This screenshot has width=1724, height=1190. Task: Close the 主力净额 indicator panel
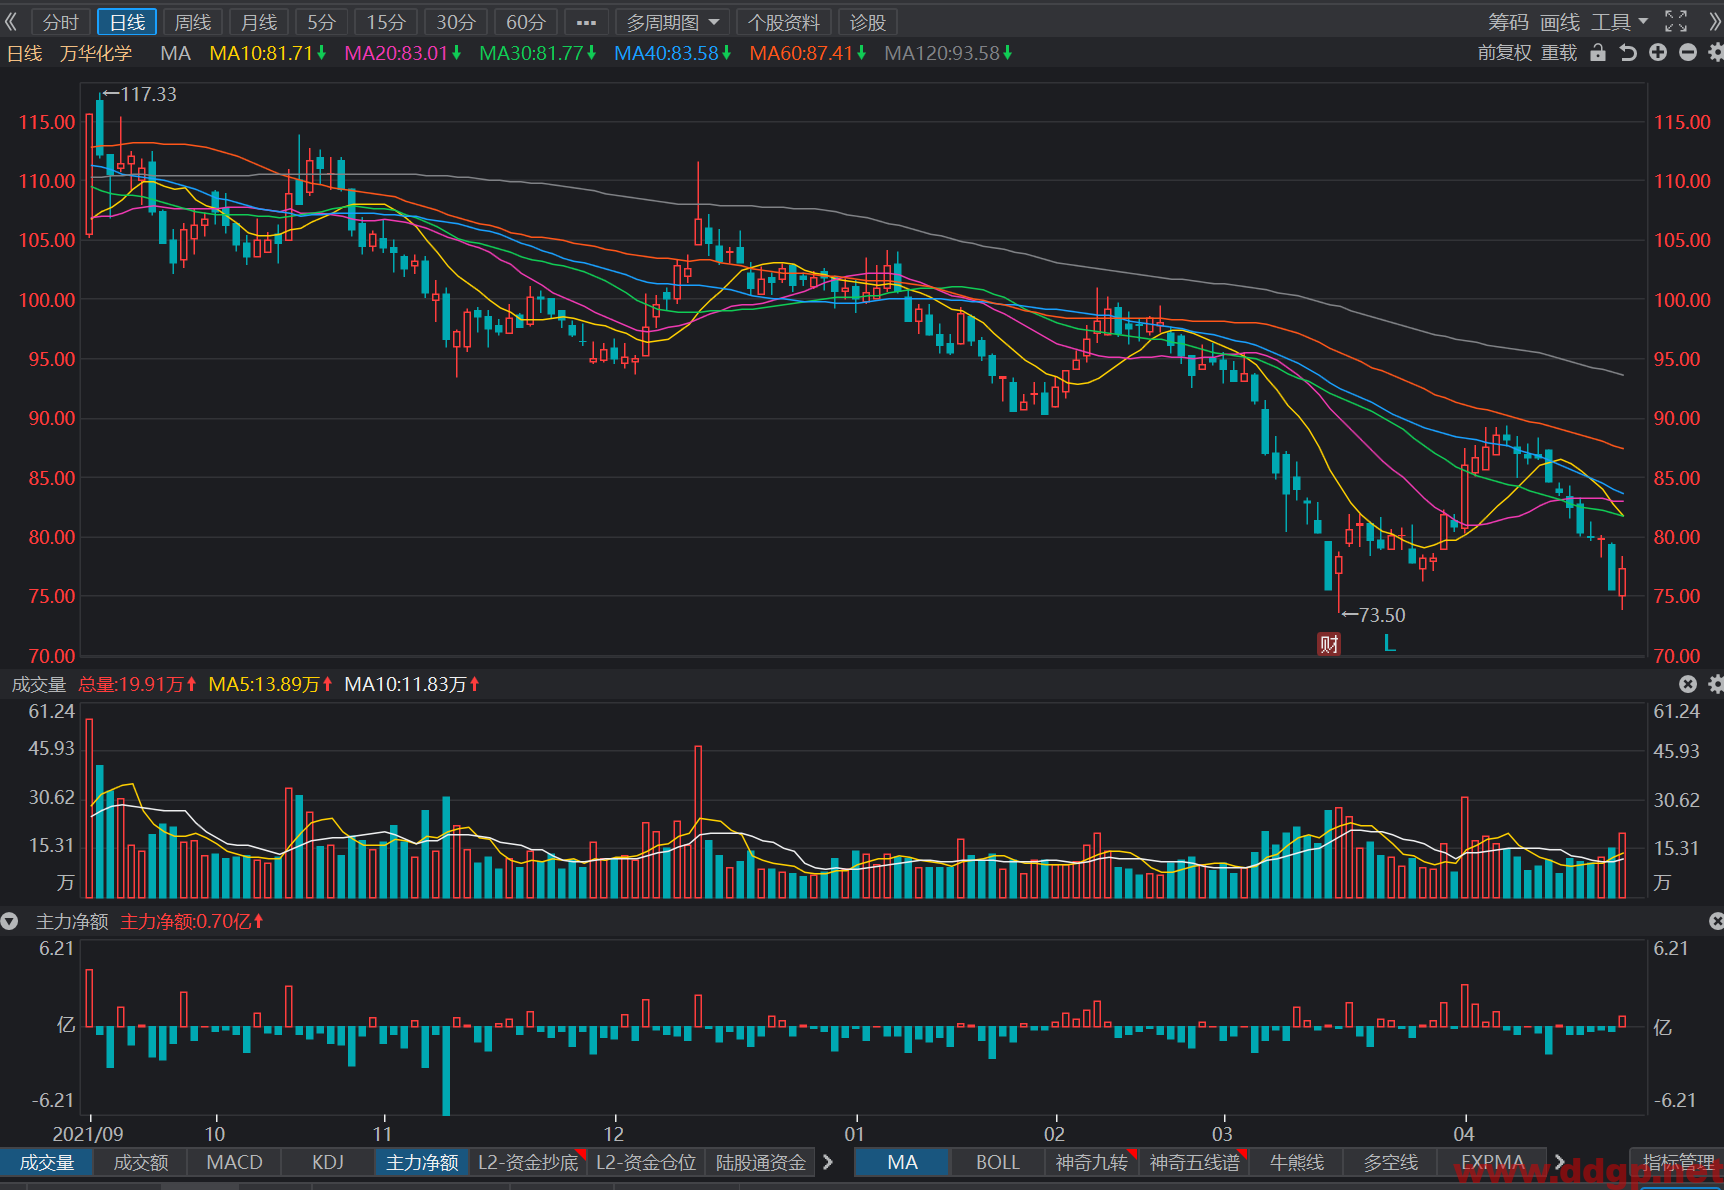1716,921
